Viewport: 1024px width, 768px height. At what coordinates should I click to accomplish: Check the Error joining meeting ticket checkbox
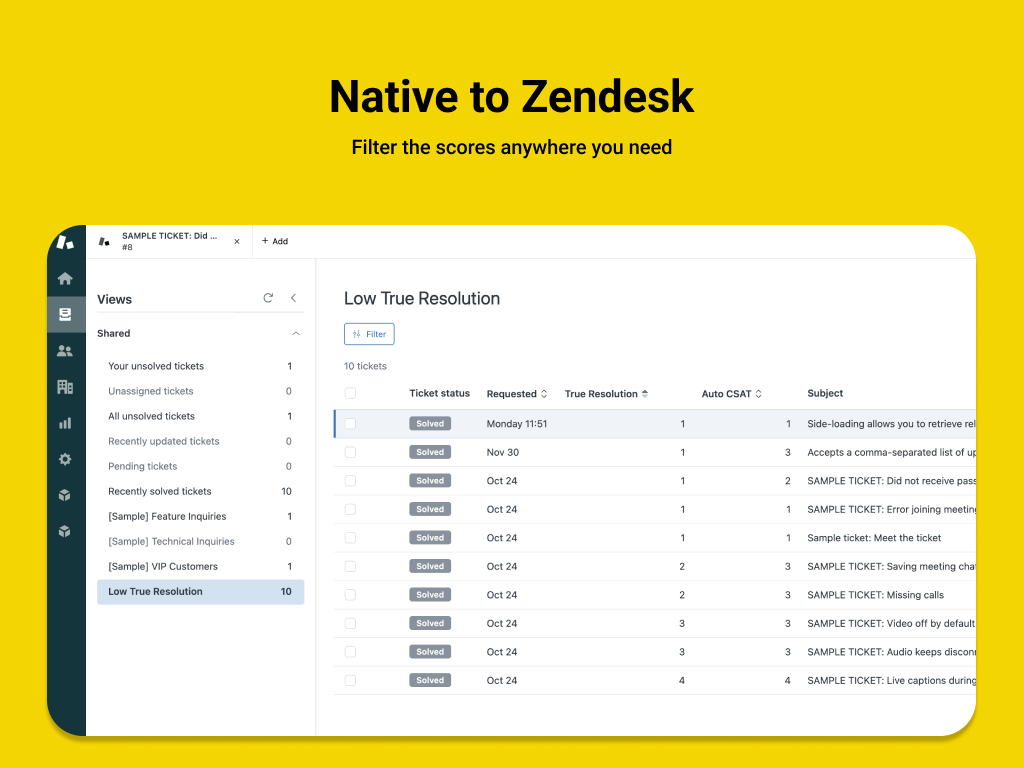point(351,509)
